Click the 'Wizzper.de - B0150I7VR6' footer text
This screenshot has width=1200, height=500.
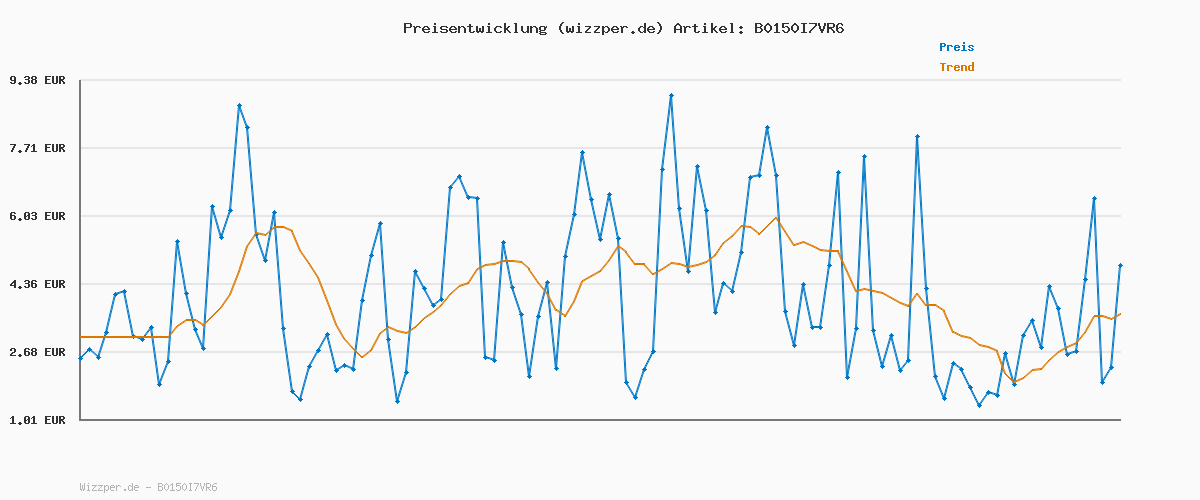[148, 487]
